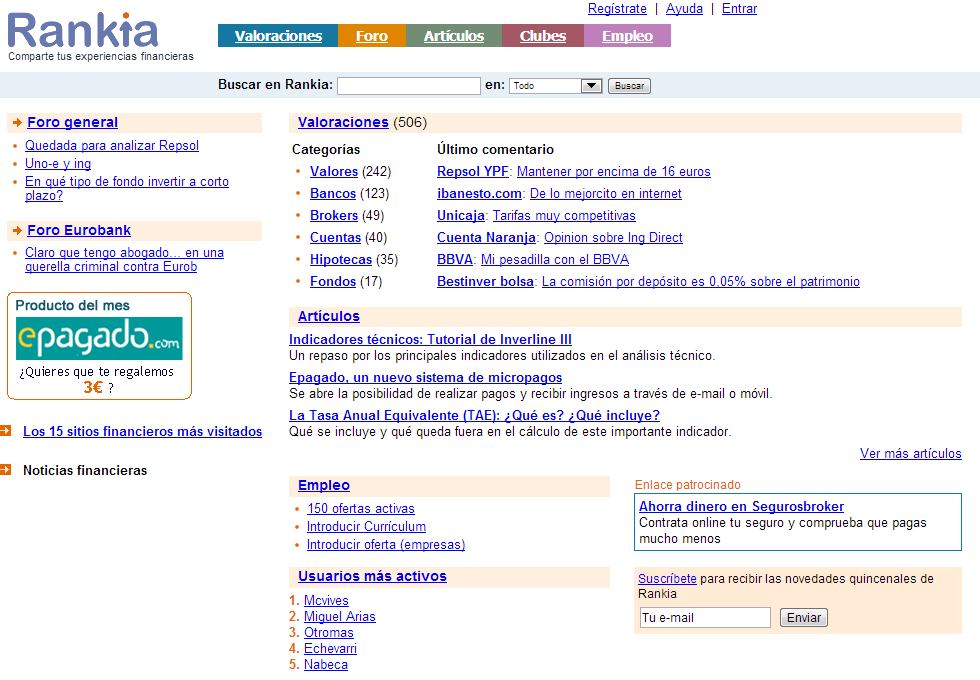Screen dimensions: 980x680
Task: Open article La Tasa Anual Equivalente (TAE)
Action: pyautogui.click(x=474, y=416)
